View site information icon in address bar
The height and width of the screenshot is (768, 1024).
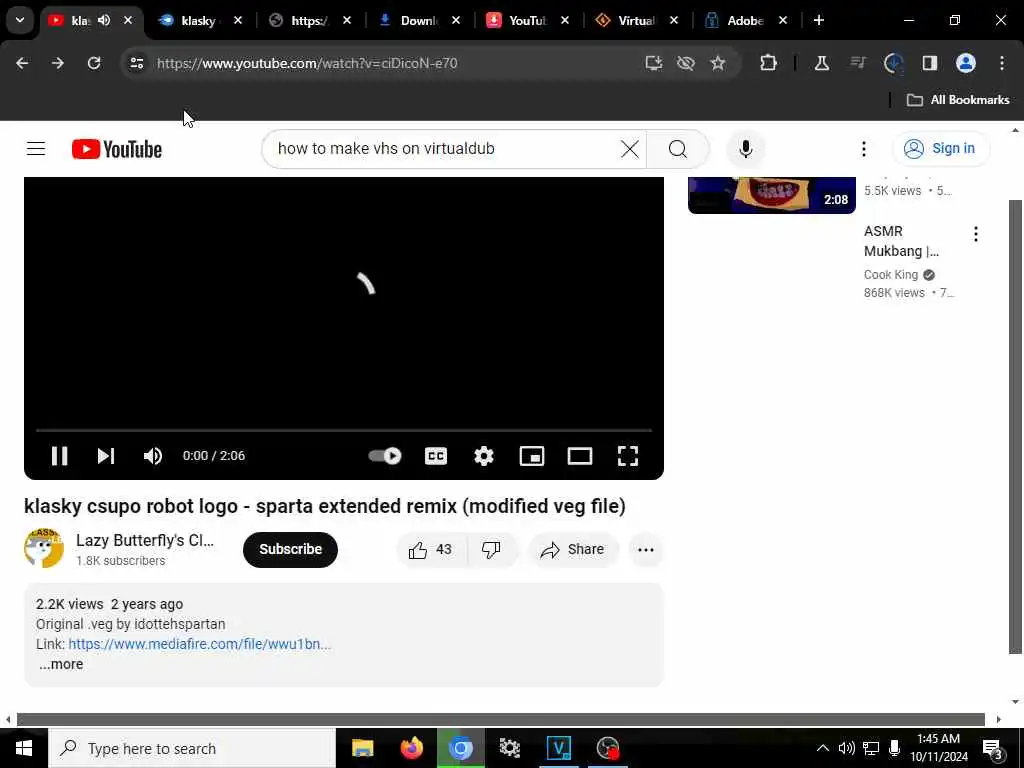point(136,63)
